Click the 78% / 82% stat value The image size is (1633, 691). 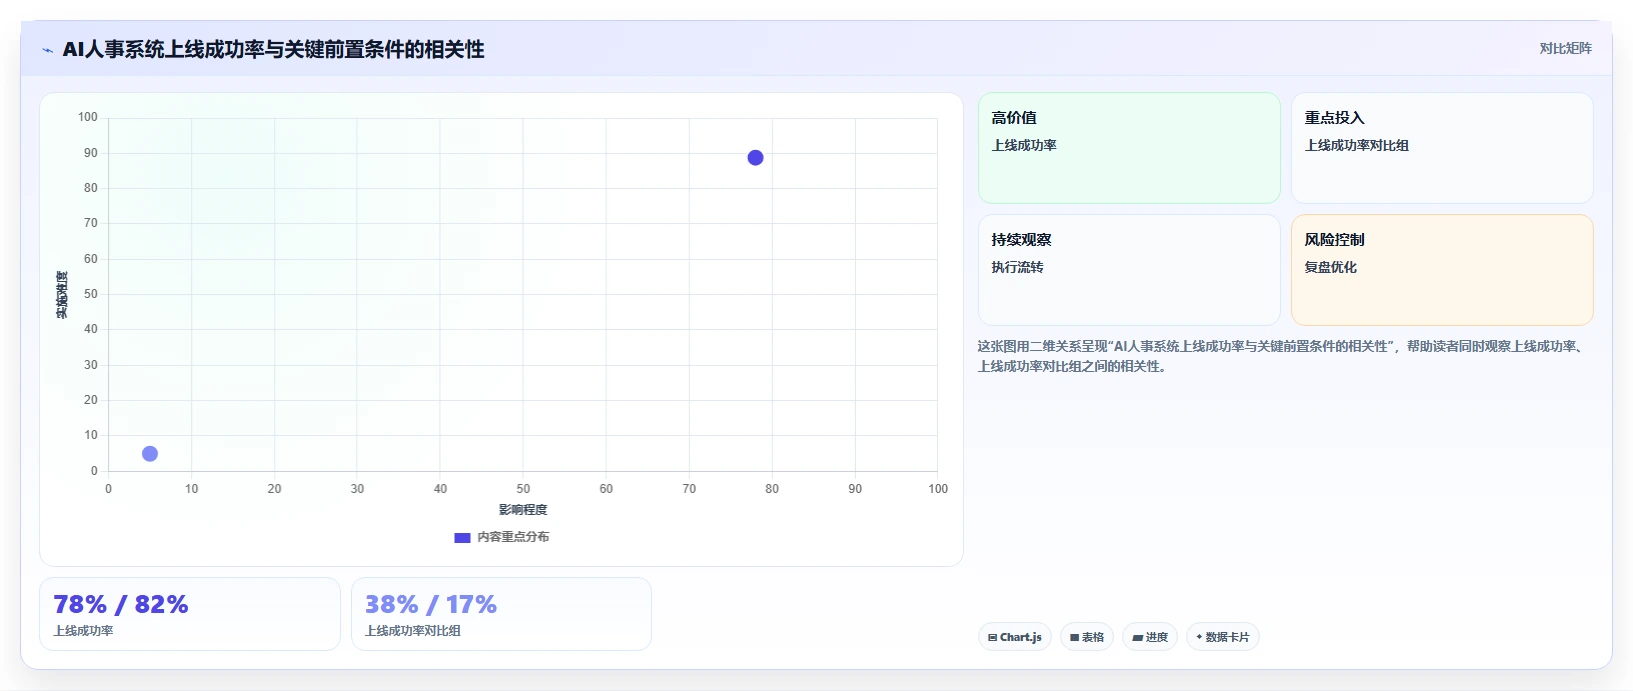[121, 605]
